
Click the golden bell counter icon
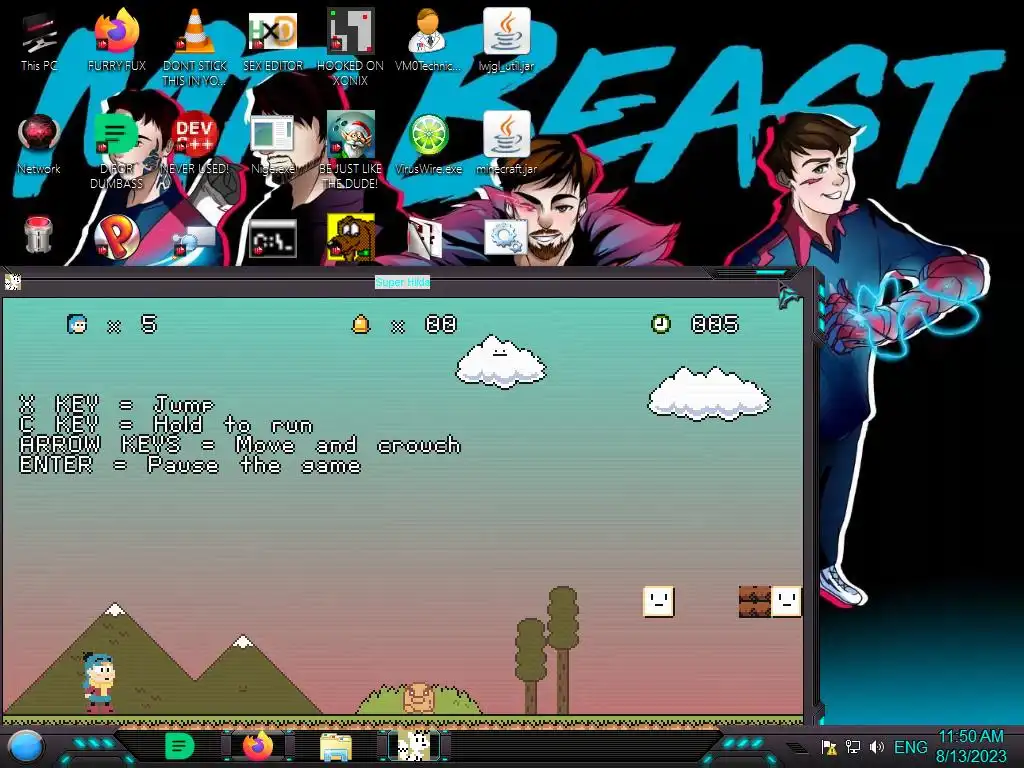coord(360,324)
